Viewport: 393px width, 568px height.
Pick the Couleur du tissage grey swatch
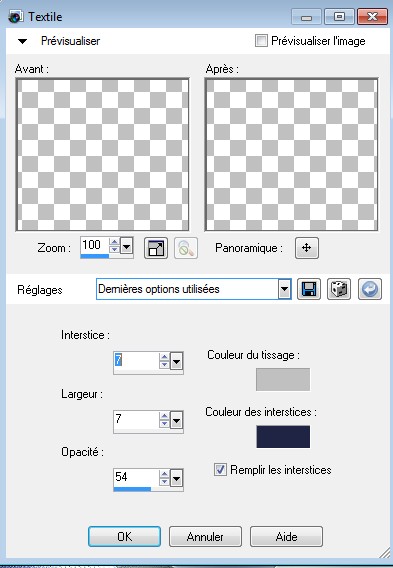(283, 379)
